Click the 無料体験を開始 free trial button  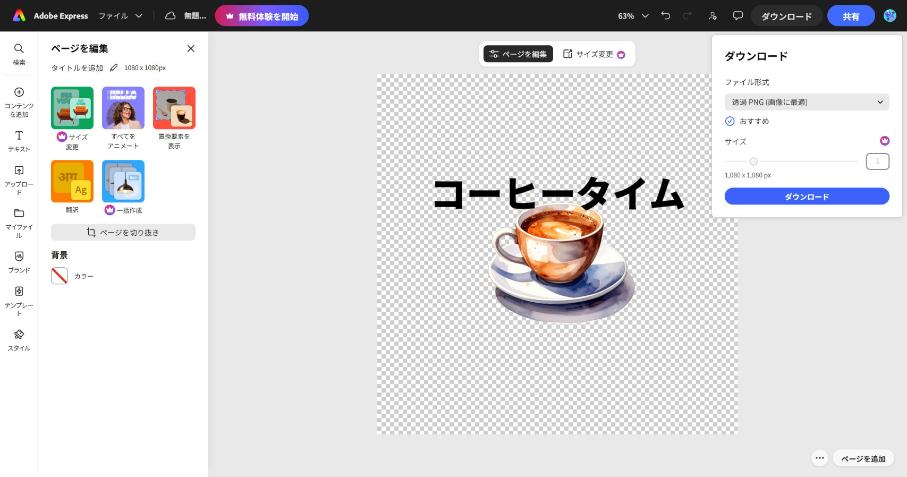(261, 16)
